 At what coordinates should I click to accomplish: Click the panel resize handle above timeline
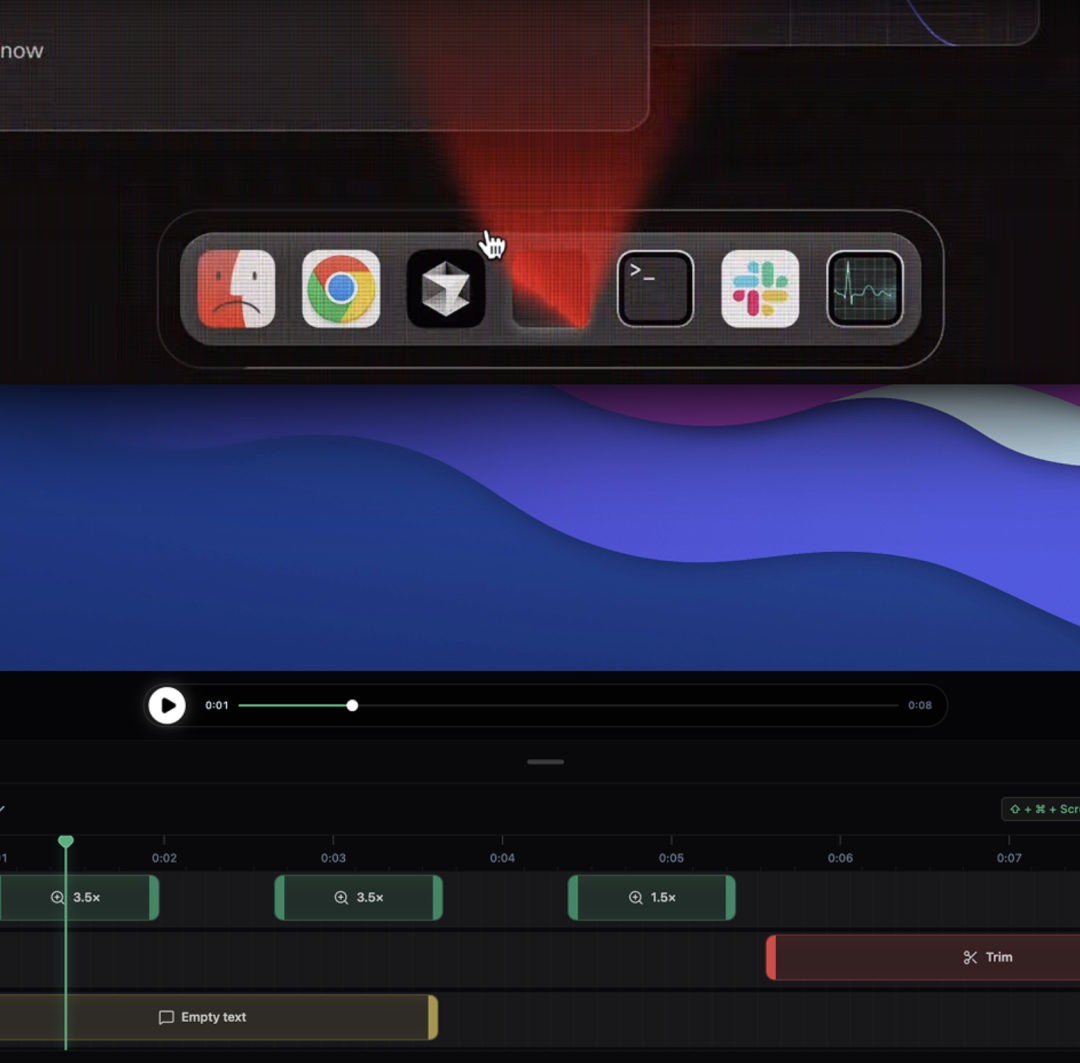545,762
